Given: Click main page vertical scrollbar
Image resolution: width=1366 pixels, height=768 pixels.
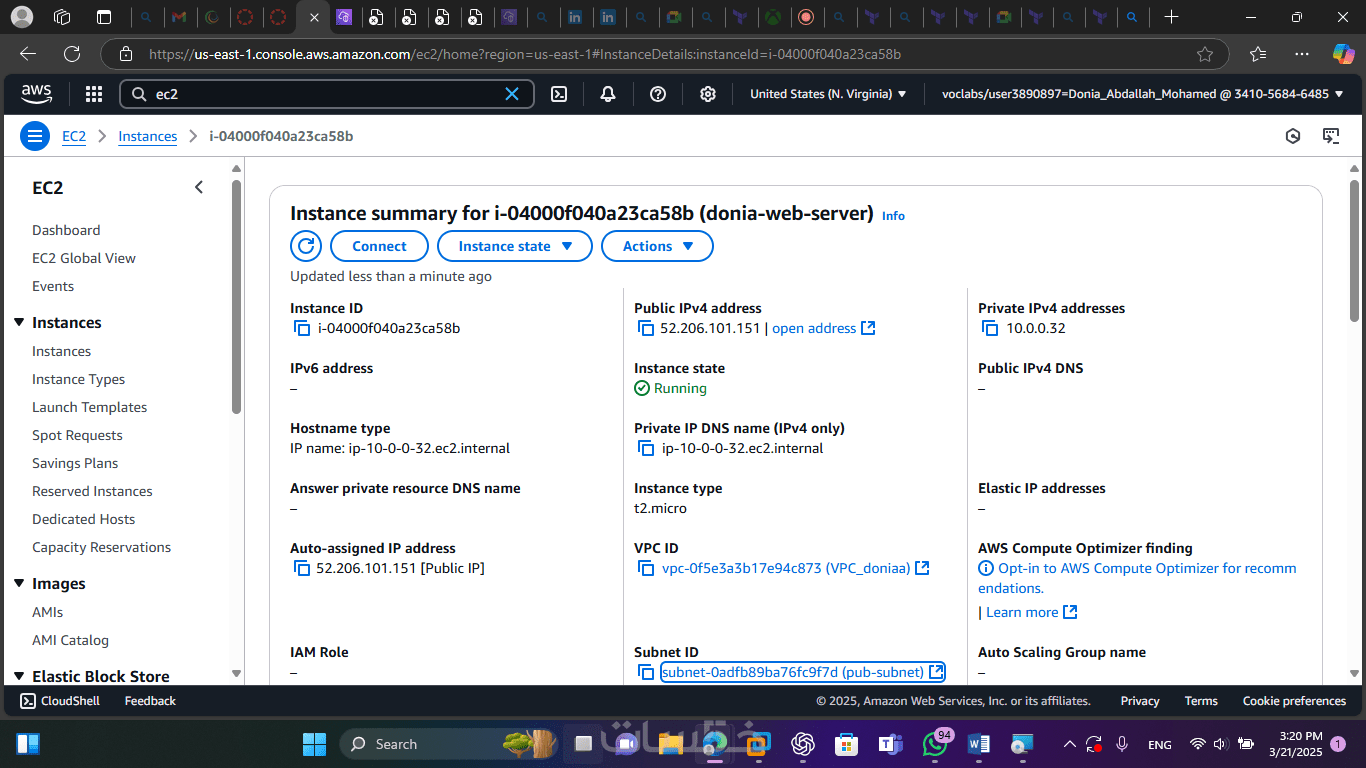Looking at the screenshot, I should coord(1353,250).
